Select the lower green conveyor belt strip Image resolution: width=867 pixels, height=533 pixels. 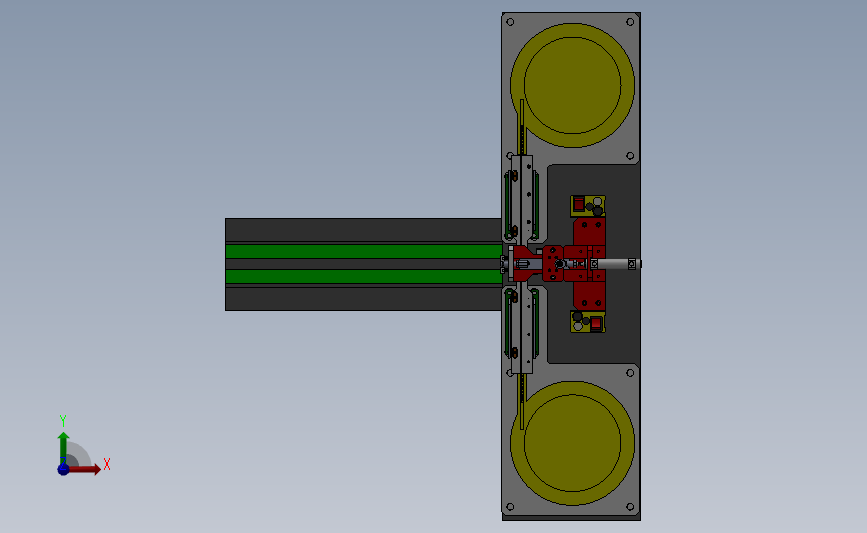tap(363, 276)
